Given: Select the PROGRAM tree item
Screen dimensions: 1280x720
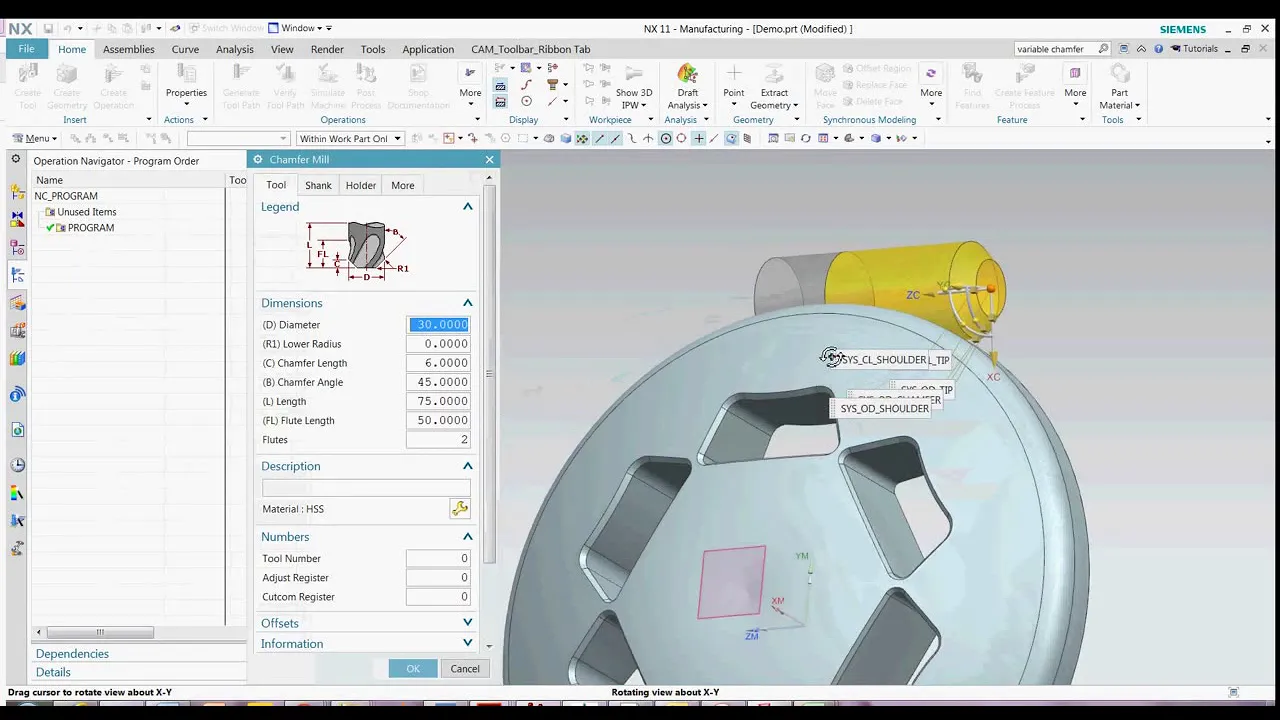Looking at the screenshot, I should point(91,228).
